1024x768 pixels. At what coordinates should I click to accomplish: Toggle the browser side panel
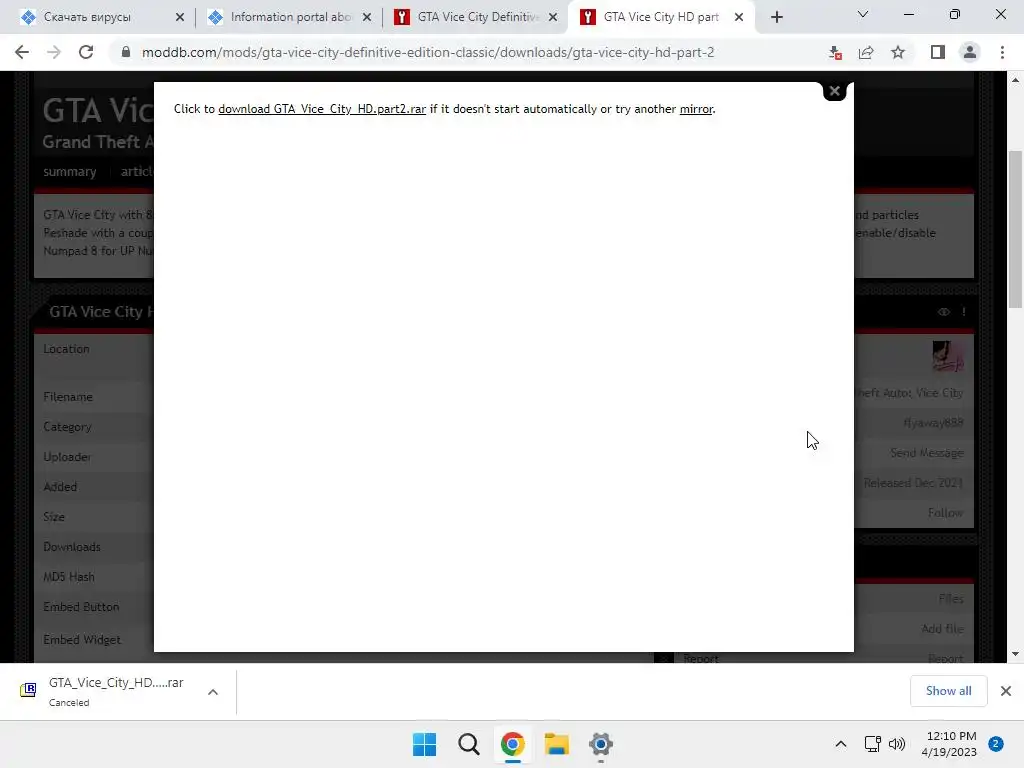coord(938,52)
